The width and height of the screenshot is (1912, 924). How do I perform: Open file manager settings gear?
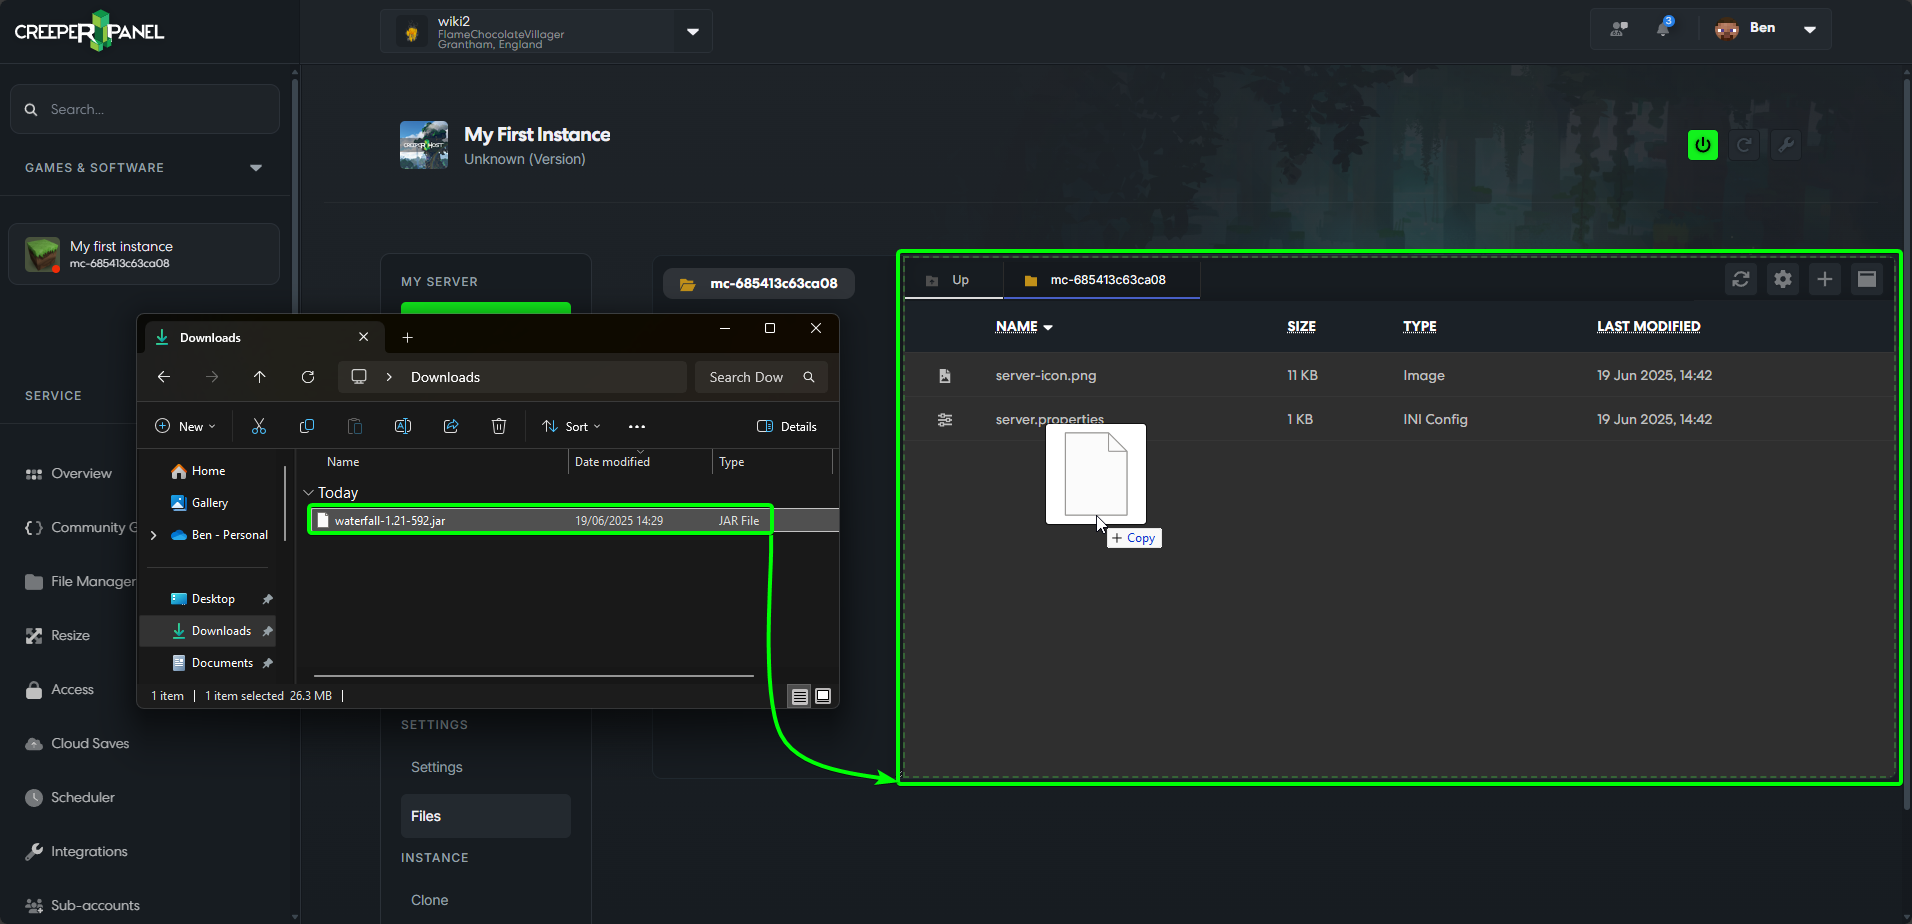pyautogui.click(x=1783, y=279)
